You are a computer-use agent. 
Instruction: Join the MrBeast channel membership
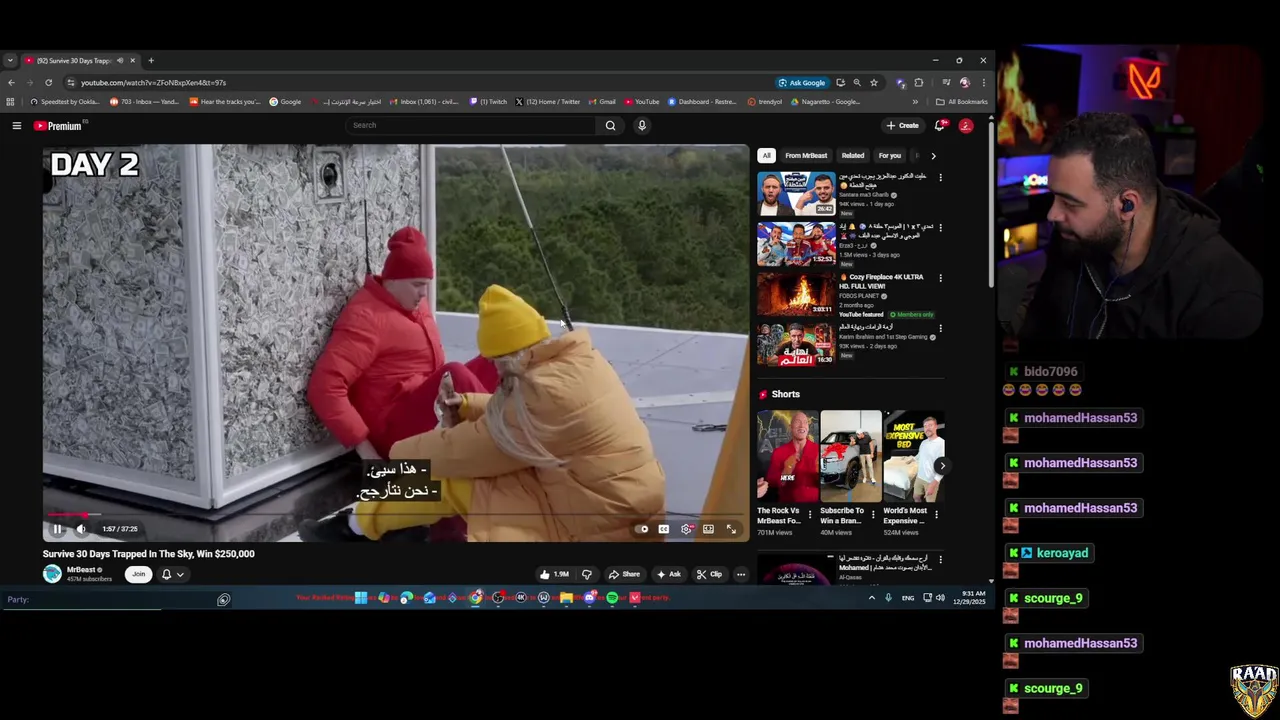[139, 574]
